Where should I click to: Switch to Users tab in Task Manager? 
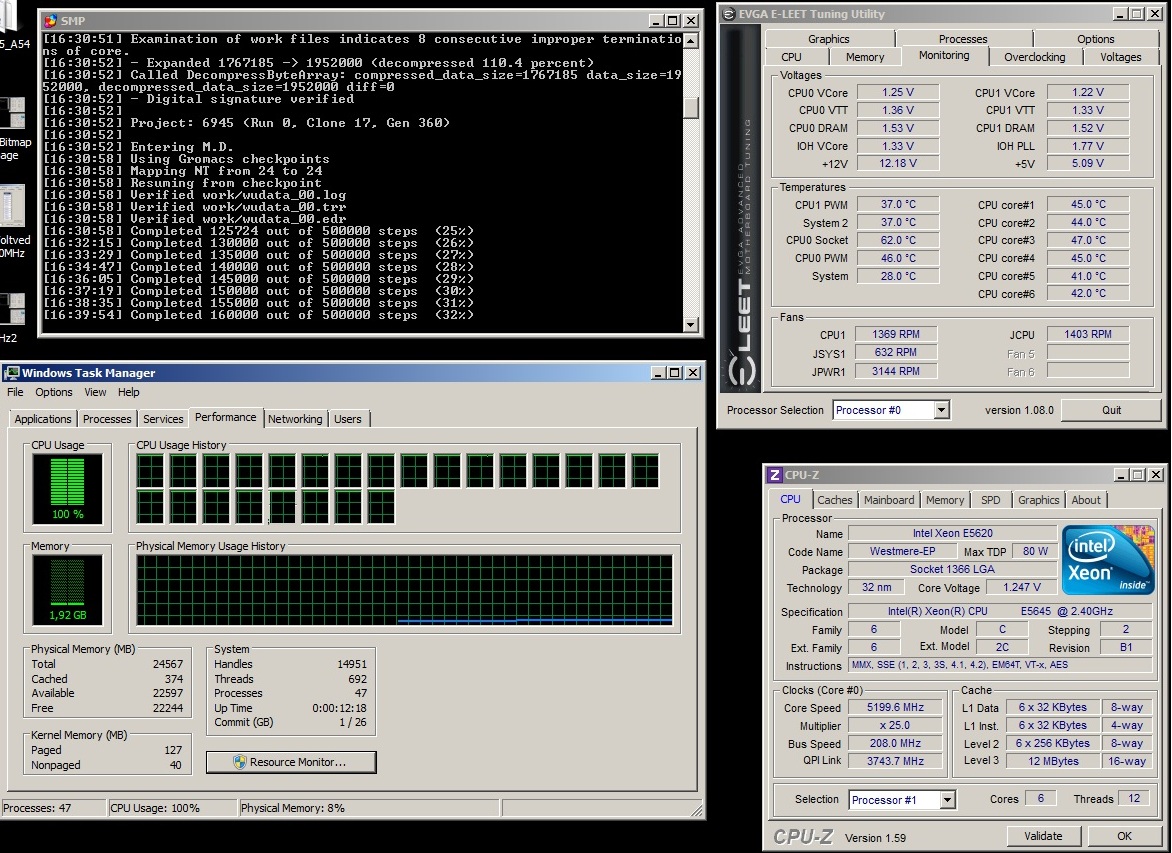click(x=348, y=419)
